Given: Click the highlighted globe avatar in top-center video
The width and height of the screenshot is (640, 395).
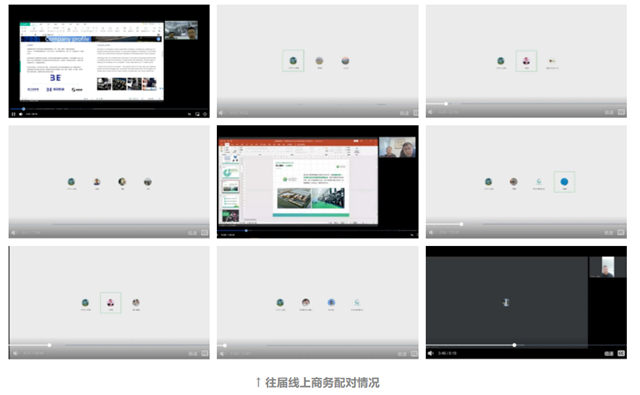Looking at the screenshot, I should [293, 61].
